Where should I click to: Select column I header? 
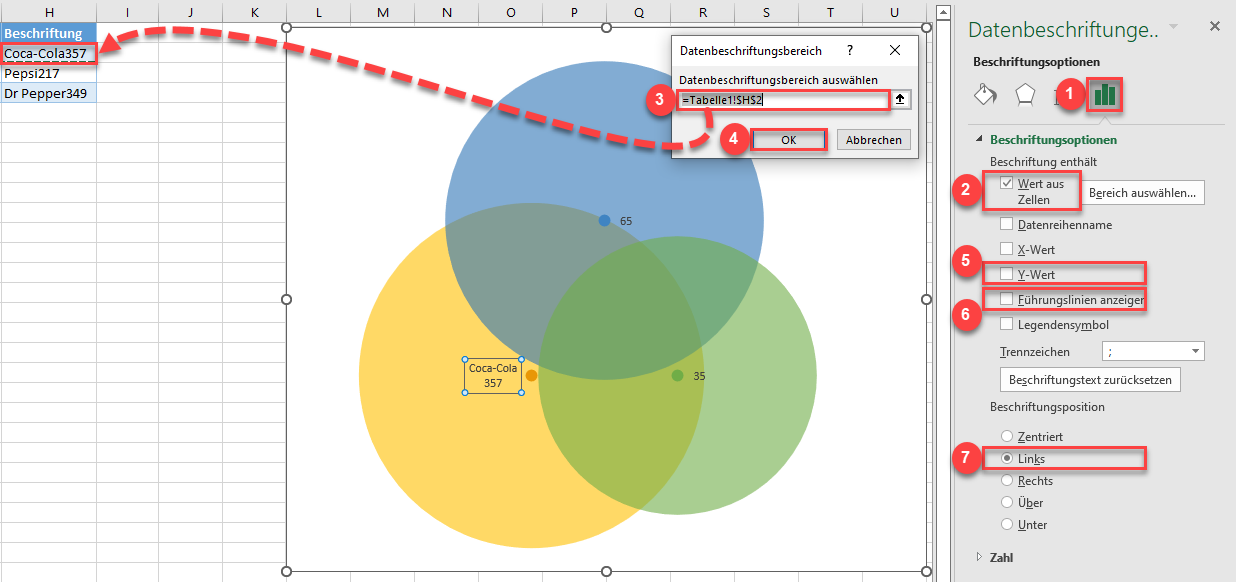[x=127, y=11]
